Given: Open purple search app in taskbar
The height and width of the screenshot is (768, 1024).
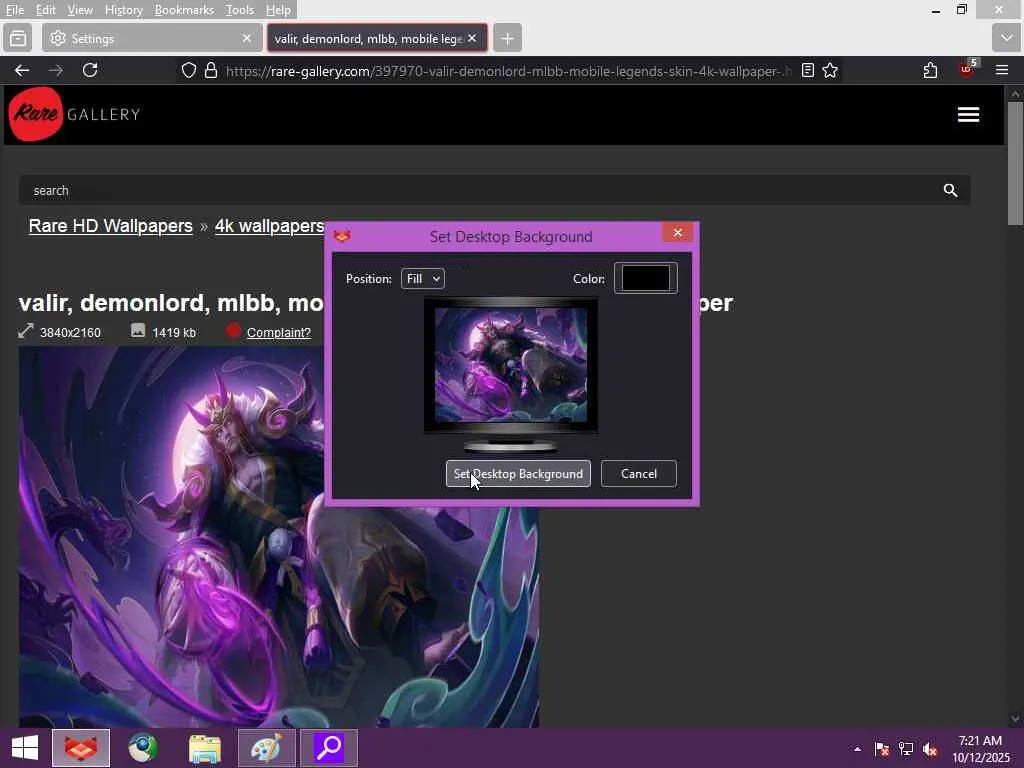Looking at the screenshot, I should click(329, 748).
